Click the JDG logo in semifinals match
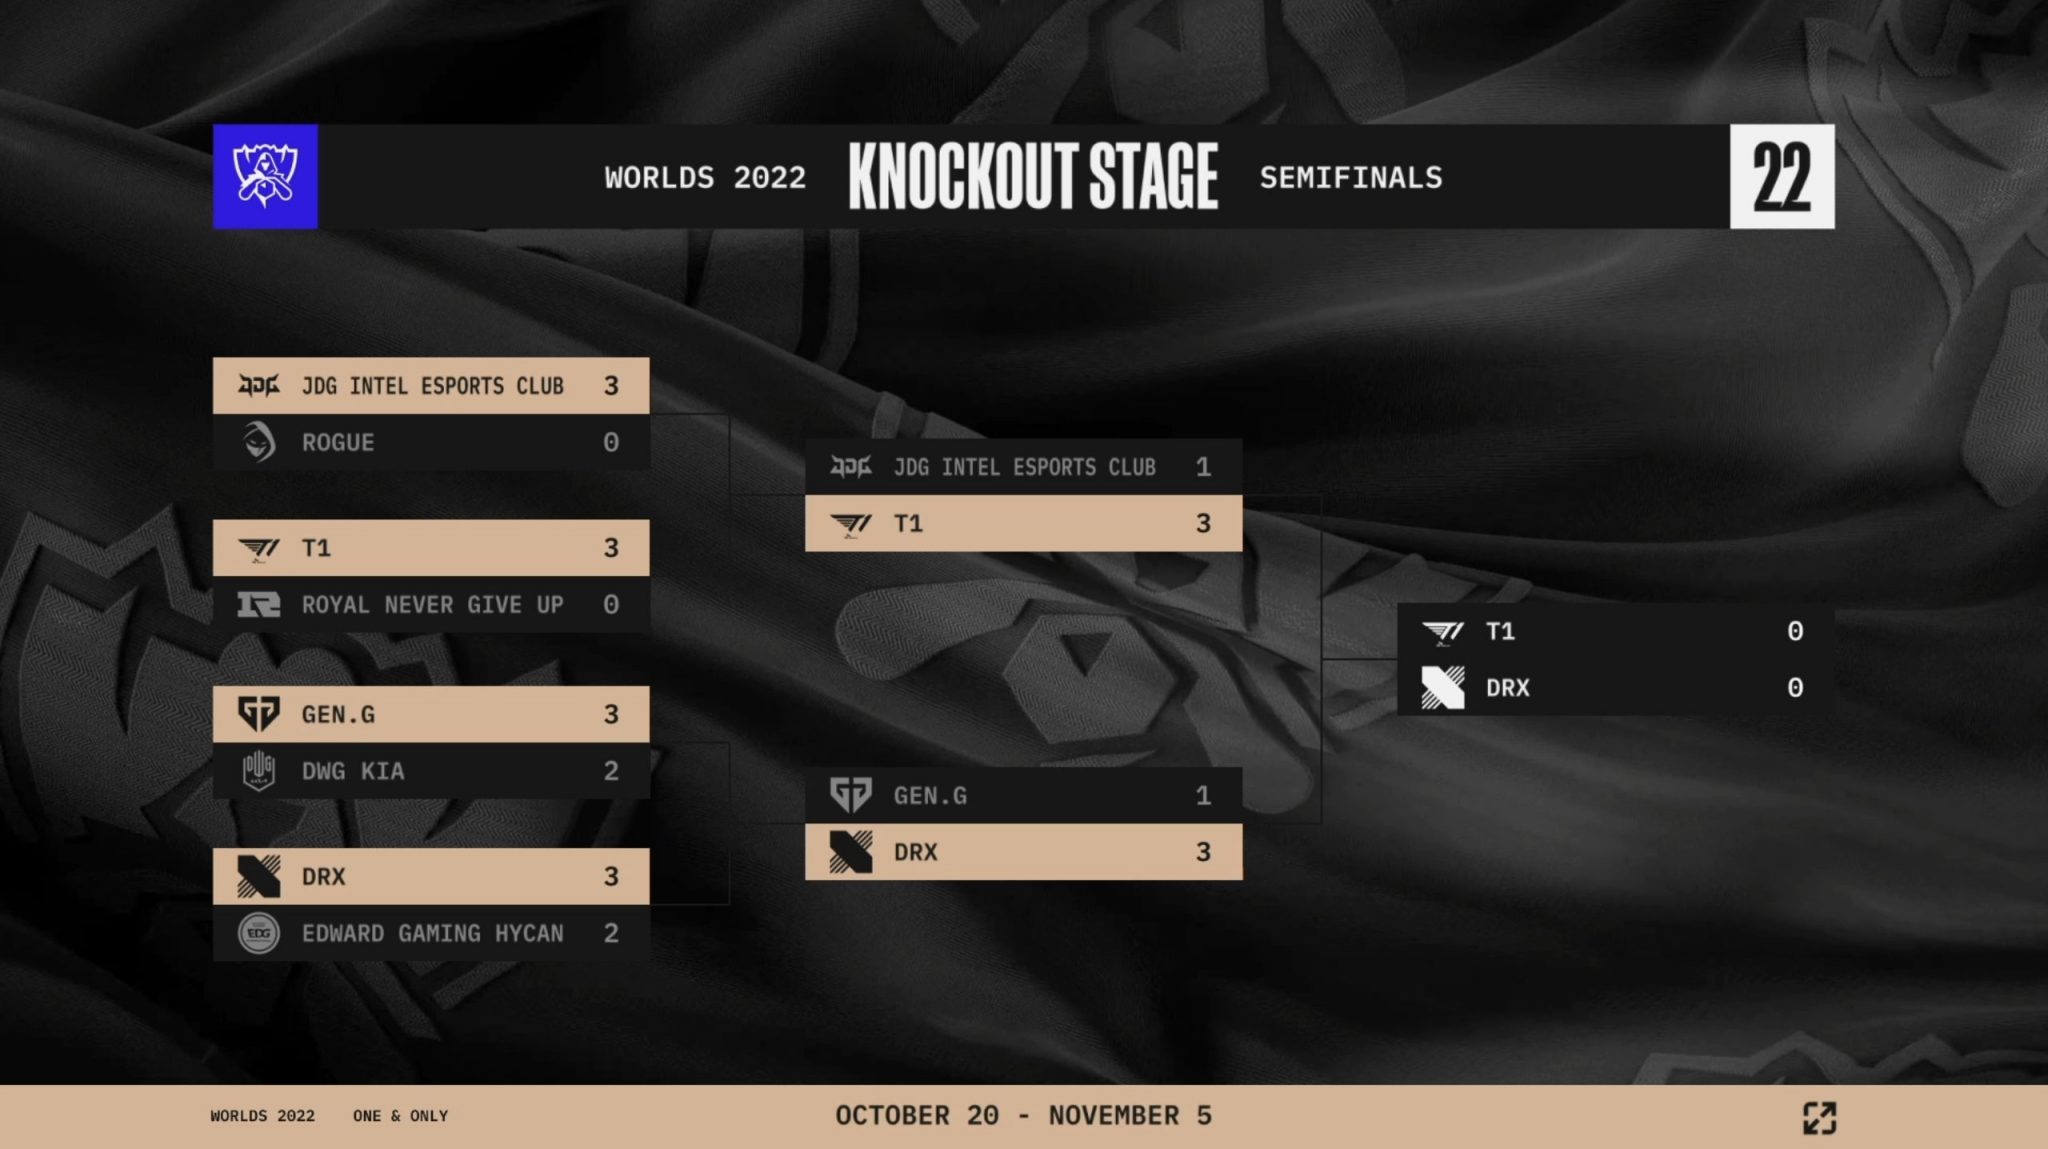Screen dimensions: 2048x1149 (851, 467)
